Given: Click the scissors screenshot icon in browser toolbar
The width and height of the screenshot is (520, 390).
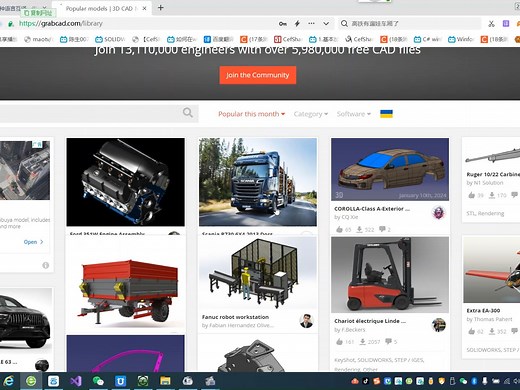Looking at the screenshot, I should click(491, 23).
